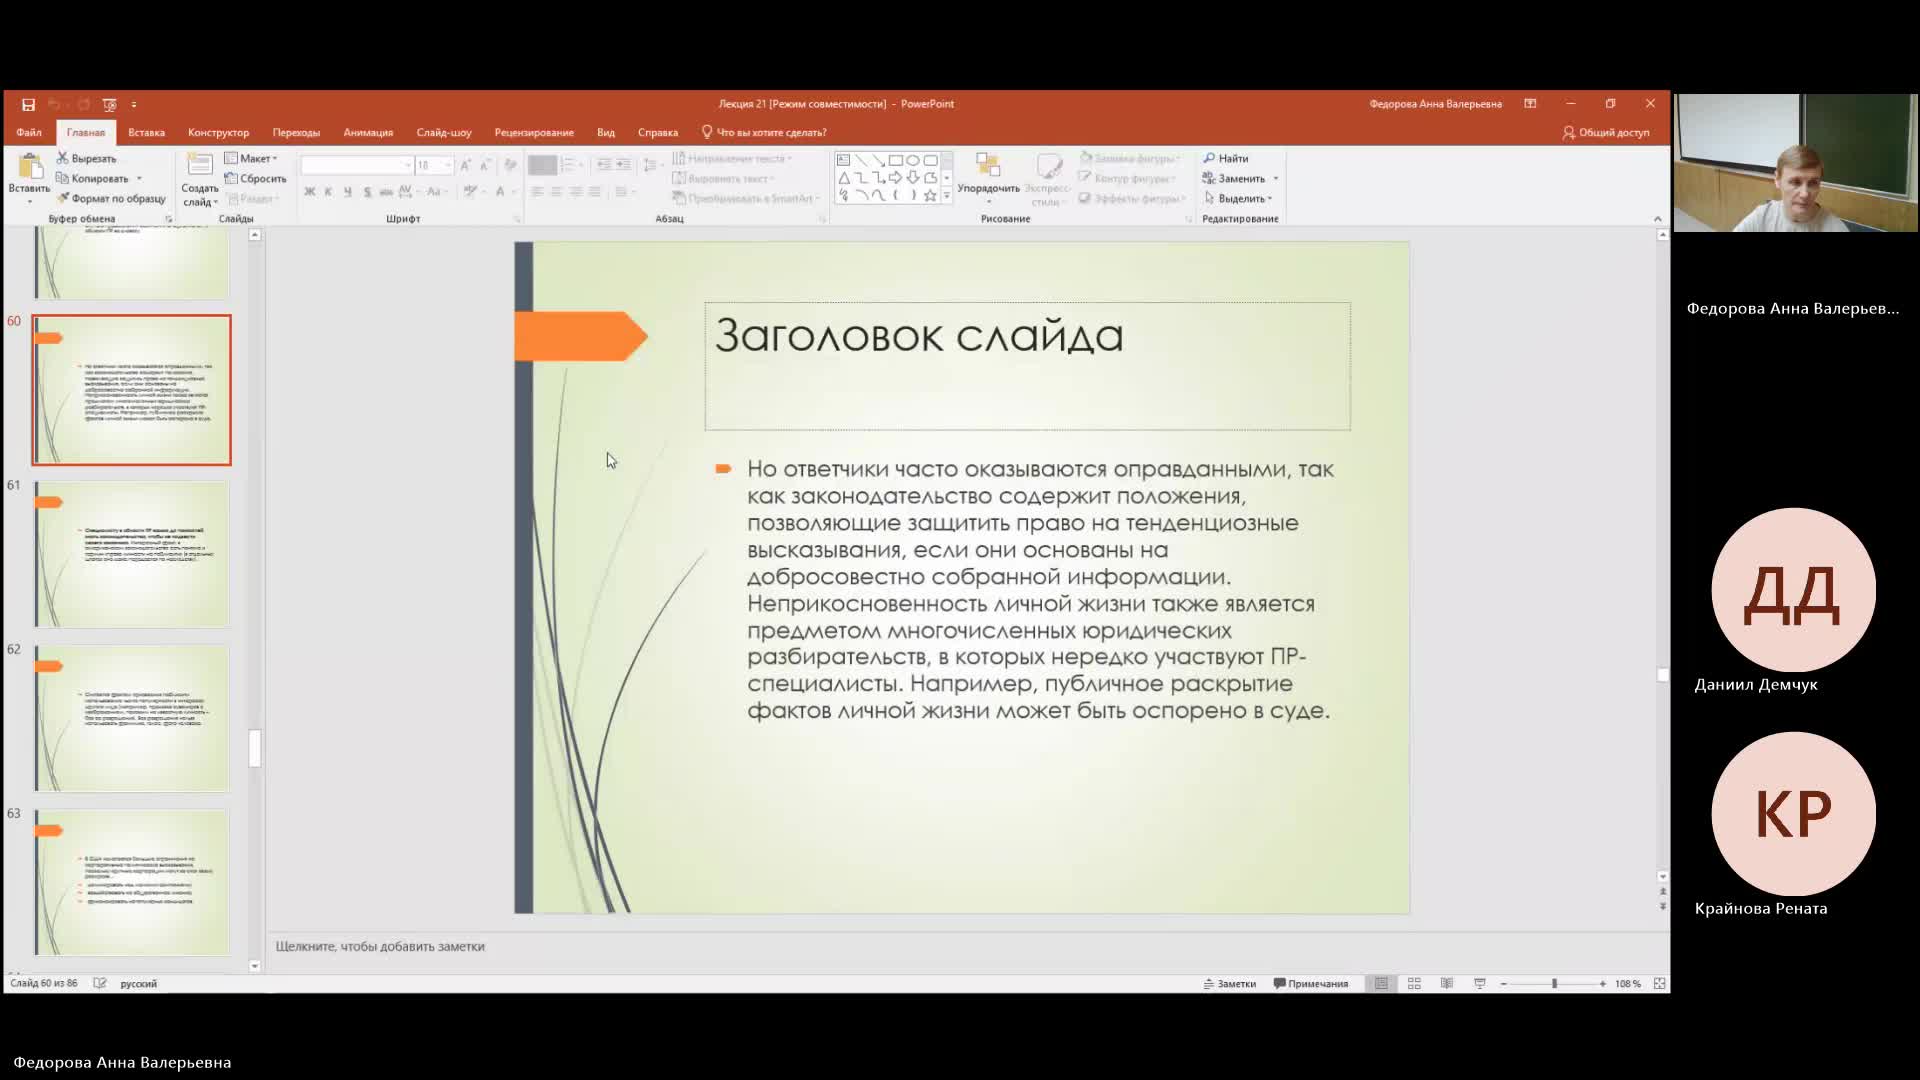The width and height of the screenshot is (1920, 1080).
Task: Click the increase font size icon
Action: [x=465, y=165]
